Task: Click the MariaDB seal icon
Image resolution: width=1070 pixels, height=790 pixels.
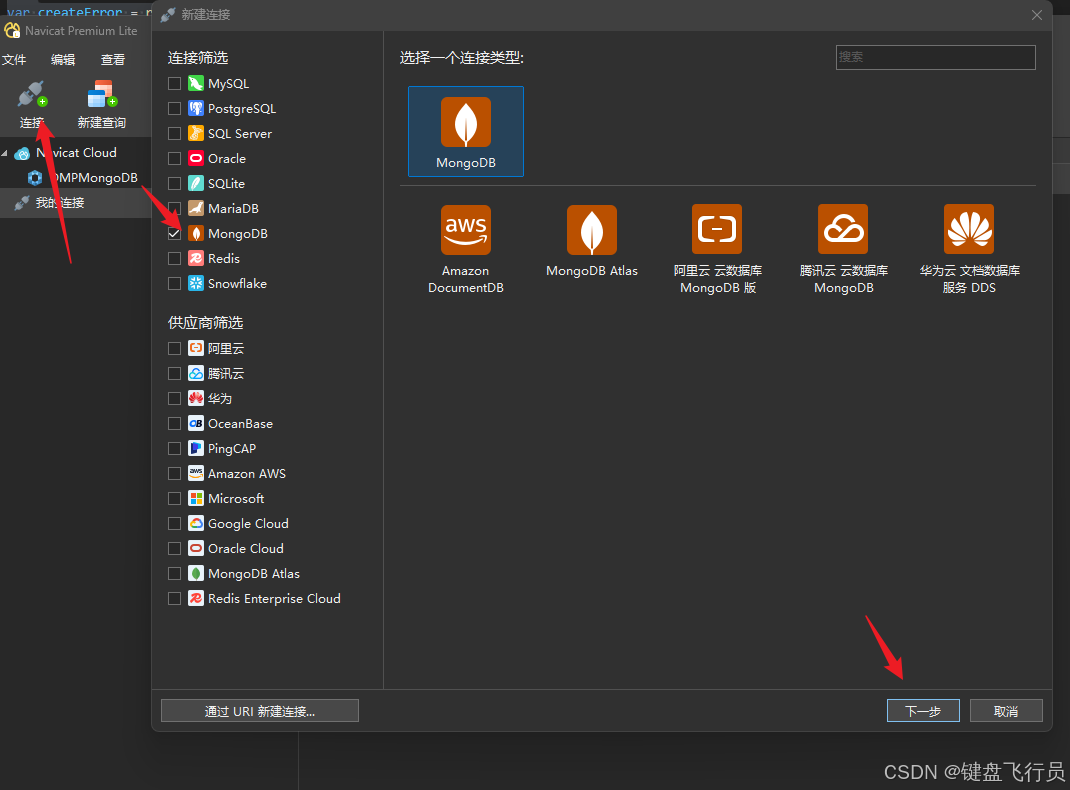Action: click(196, 208)
